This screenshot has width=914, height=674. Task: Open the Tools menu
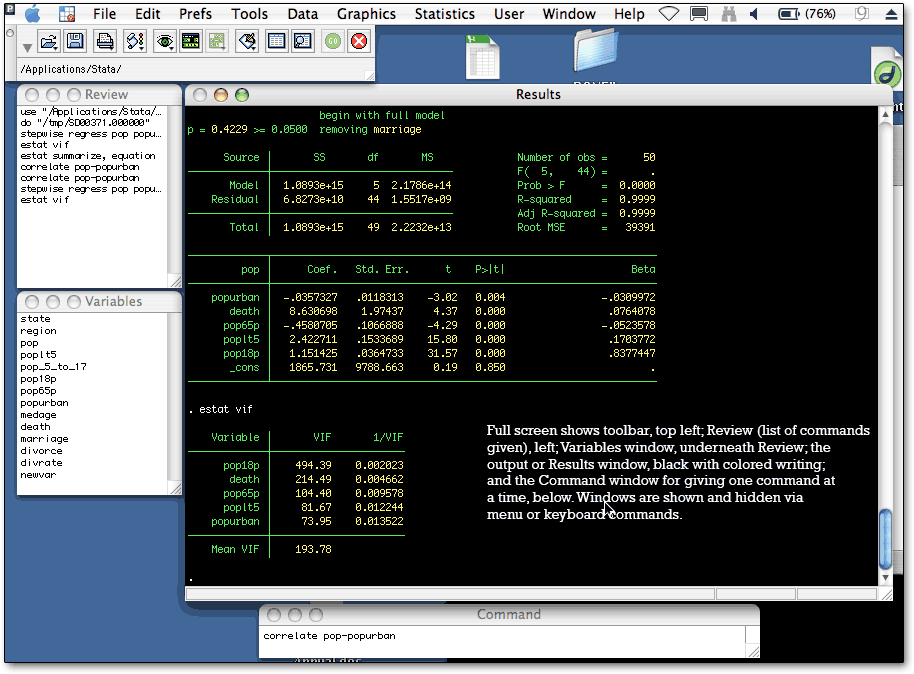[x=249, y=13]
